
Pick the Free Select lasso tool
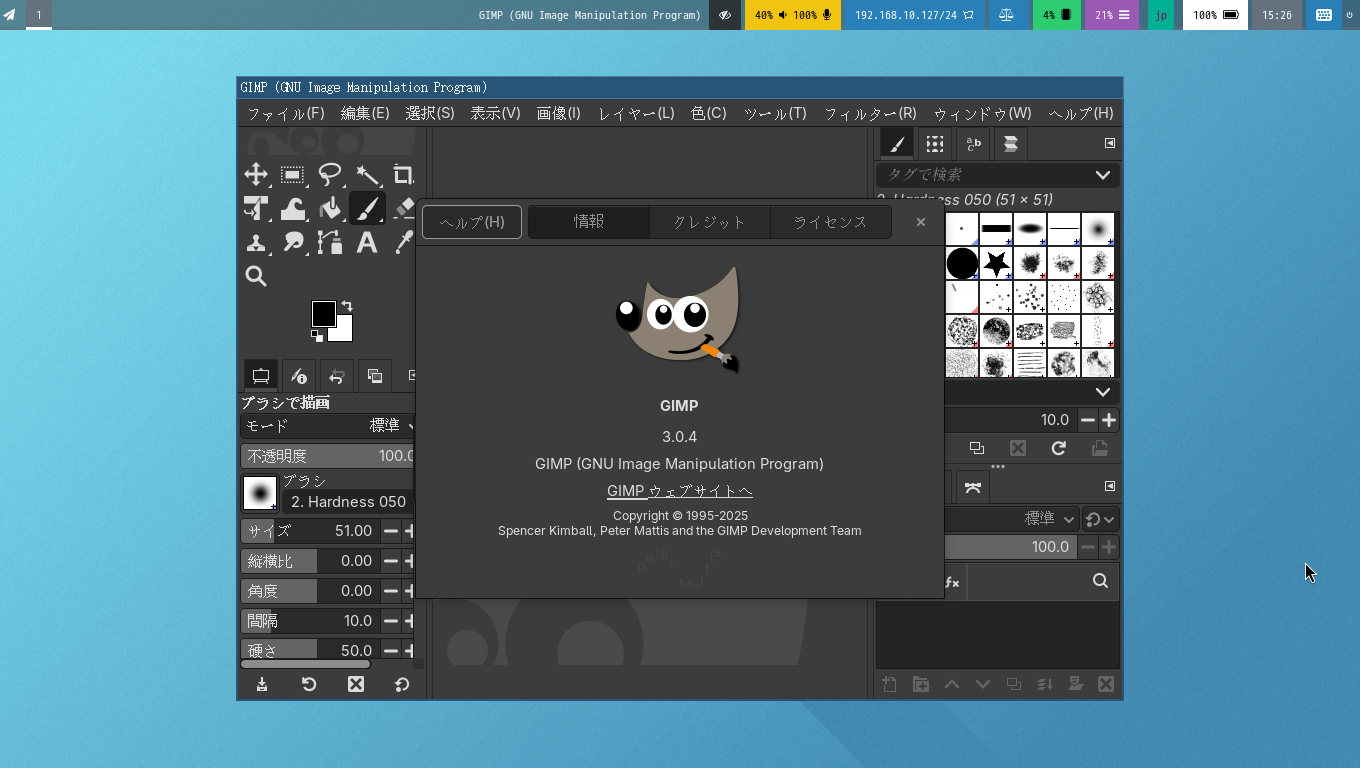330,175
